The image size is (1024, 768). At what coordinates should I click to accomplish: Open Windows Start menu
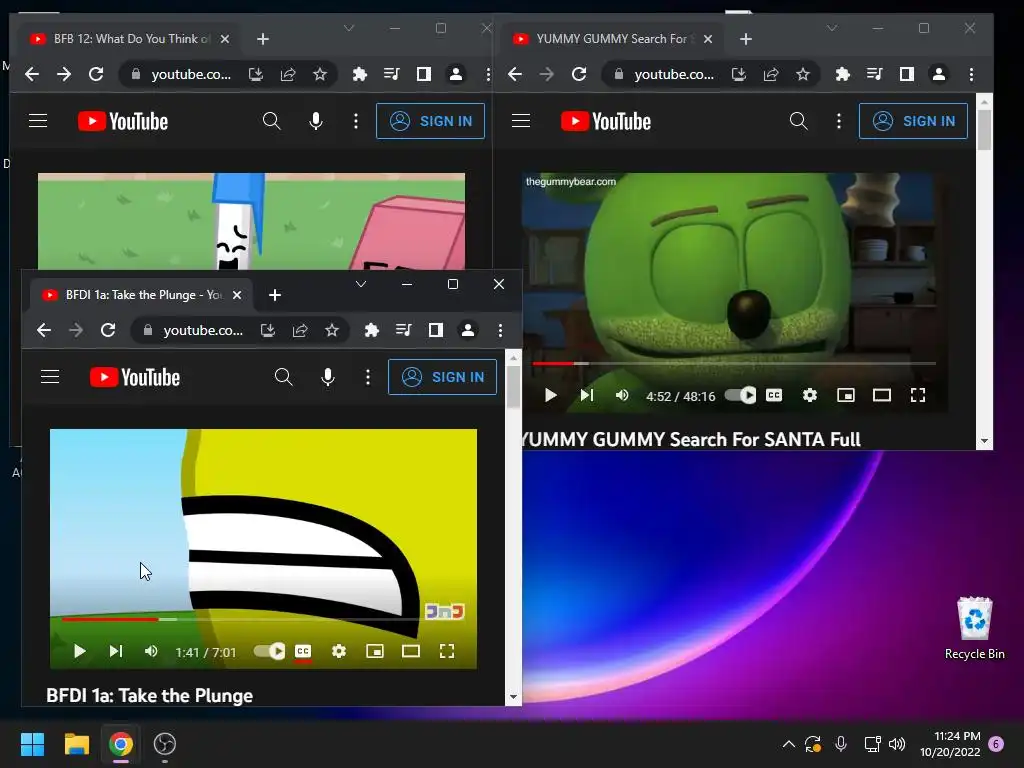pyautogui.click(x=32, y=744)
